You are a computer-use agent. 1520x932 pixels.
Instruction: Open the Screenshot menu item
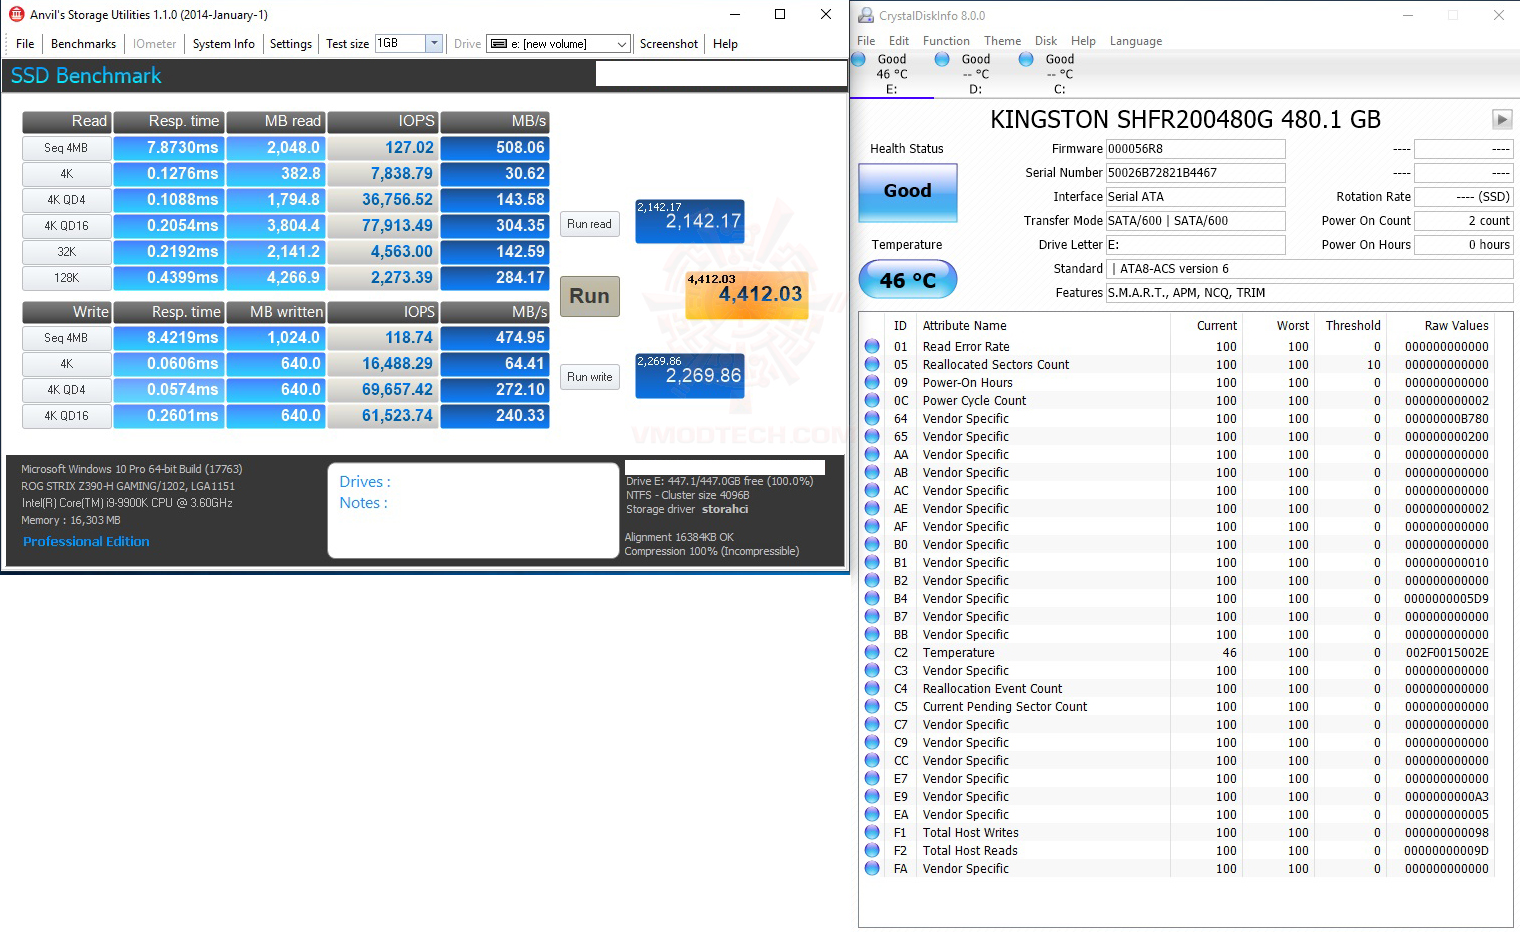(x=669, y=44)
